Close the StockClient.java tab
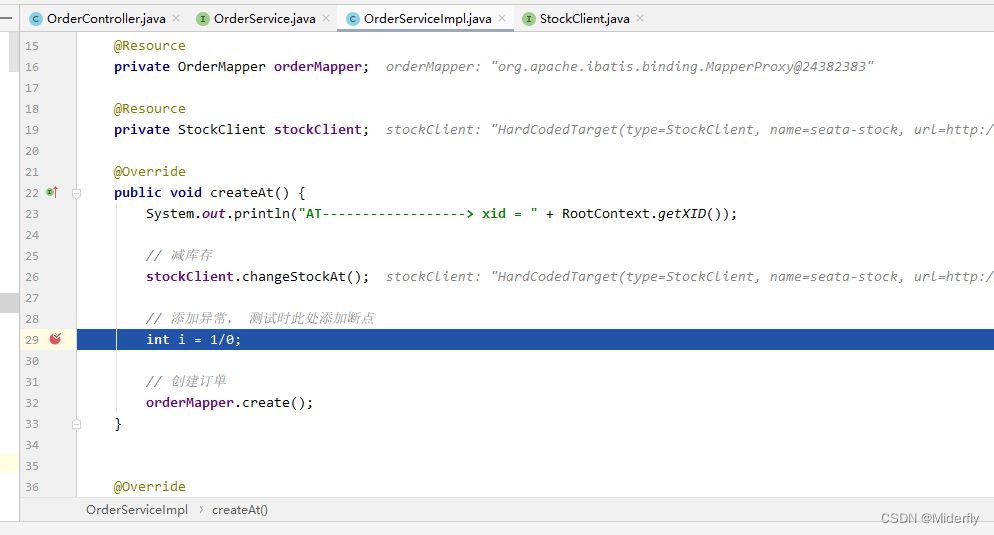The image size is (994, 535). (x=640, y=18)
